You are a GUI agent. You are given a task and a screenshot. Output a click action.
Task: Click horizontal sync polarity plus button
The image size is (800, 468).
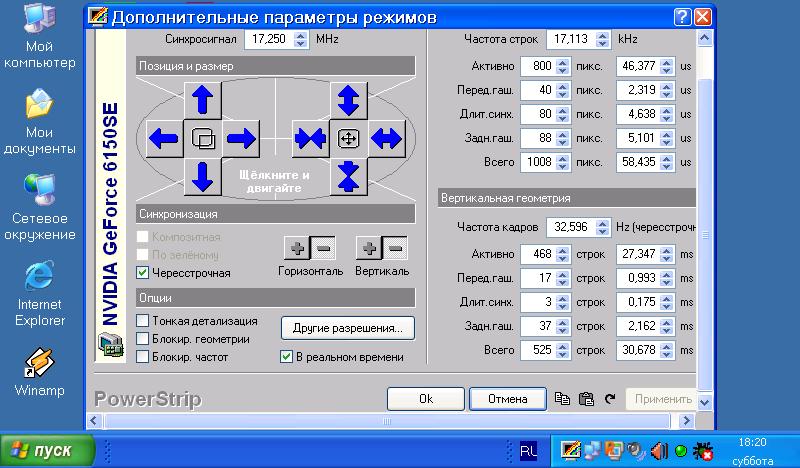296,248
